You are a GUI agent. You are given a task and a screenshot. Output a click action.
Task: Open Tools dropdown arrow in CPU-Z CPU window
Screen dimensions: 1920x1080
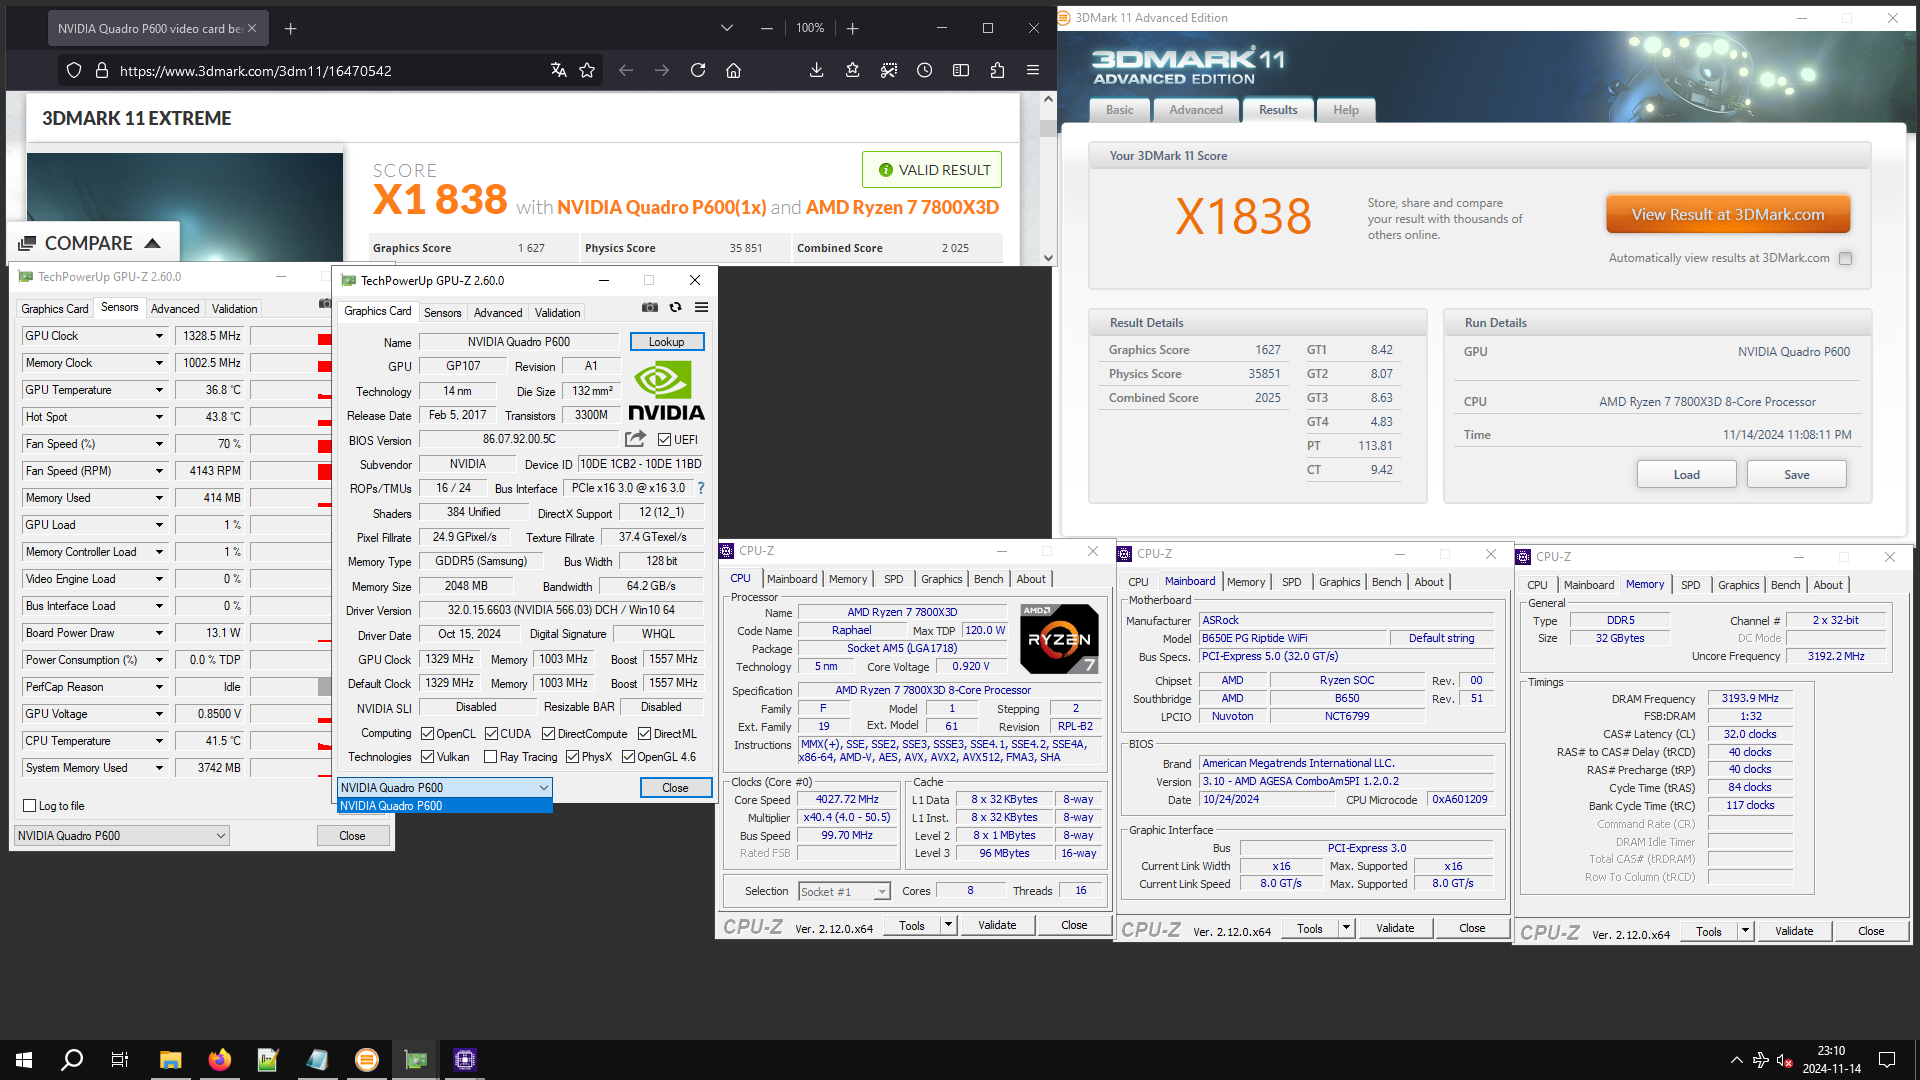click(948, 926)
